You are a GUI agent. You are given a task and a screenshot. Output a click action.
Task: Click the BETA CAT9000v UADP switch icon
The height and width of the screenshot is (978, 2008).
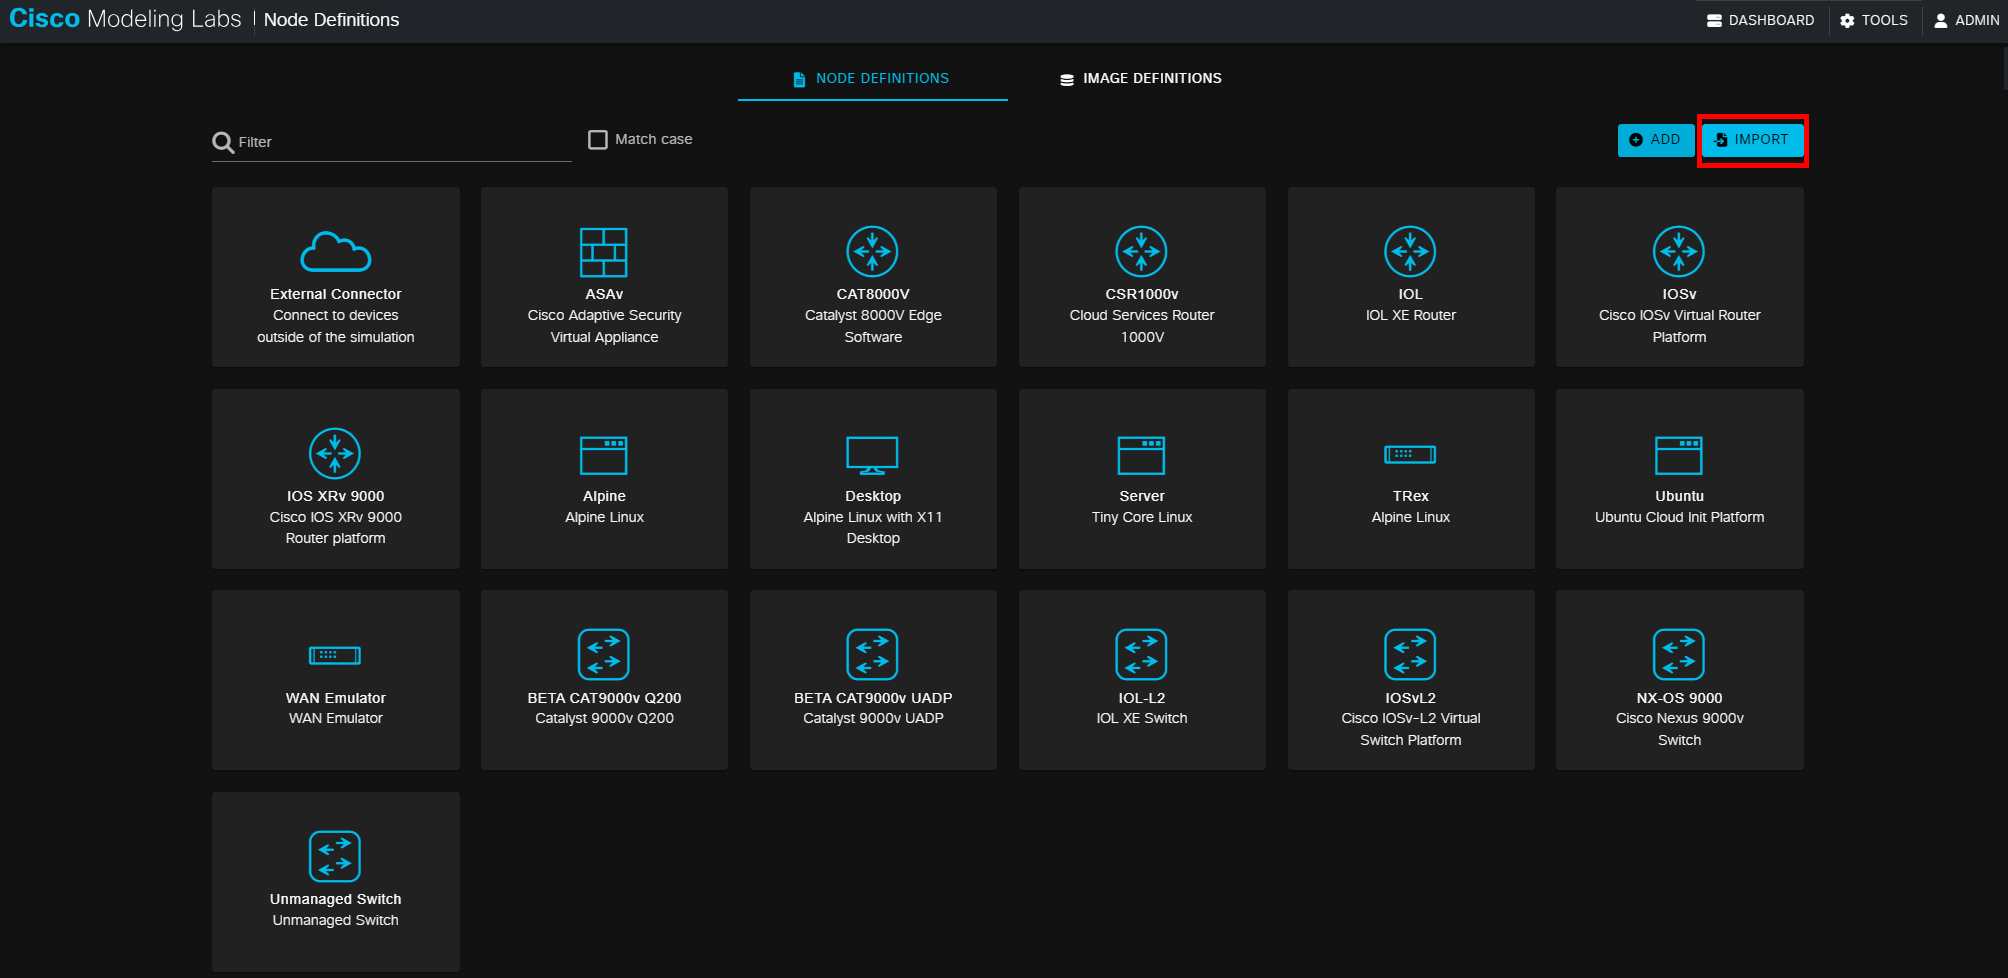tap(873, 655)
